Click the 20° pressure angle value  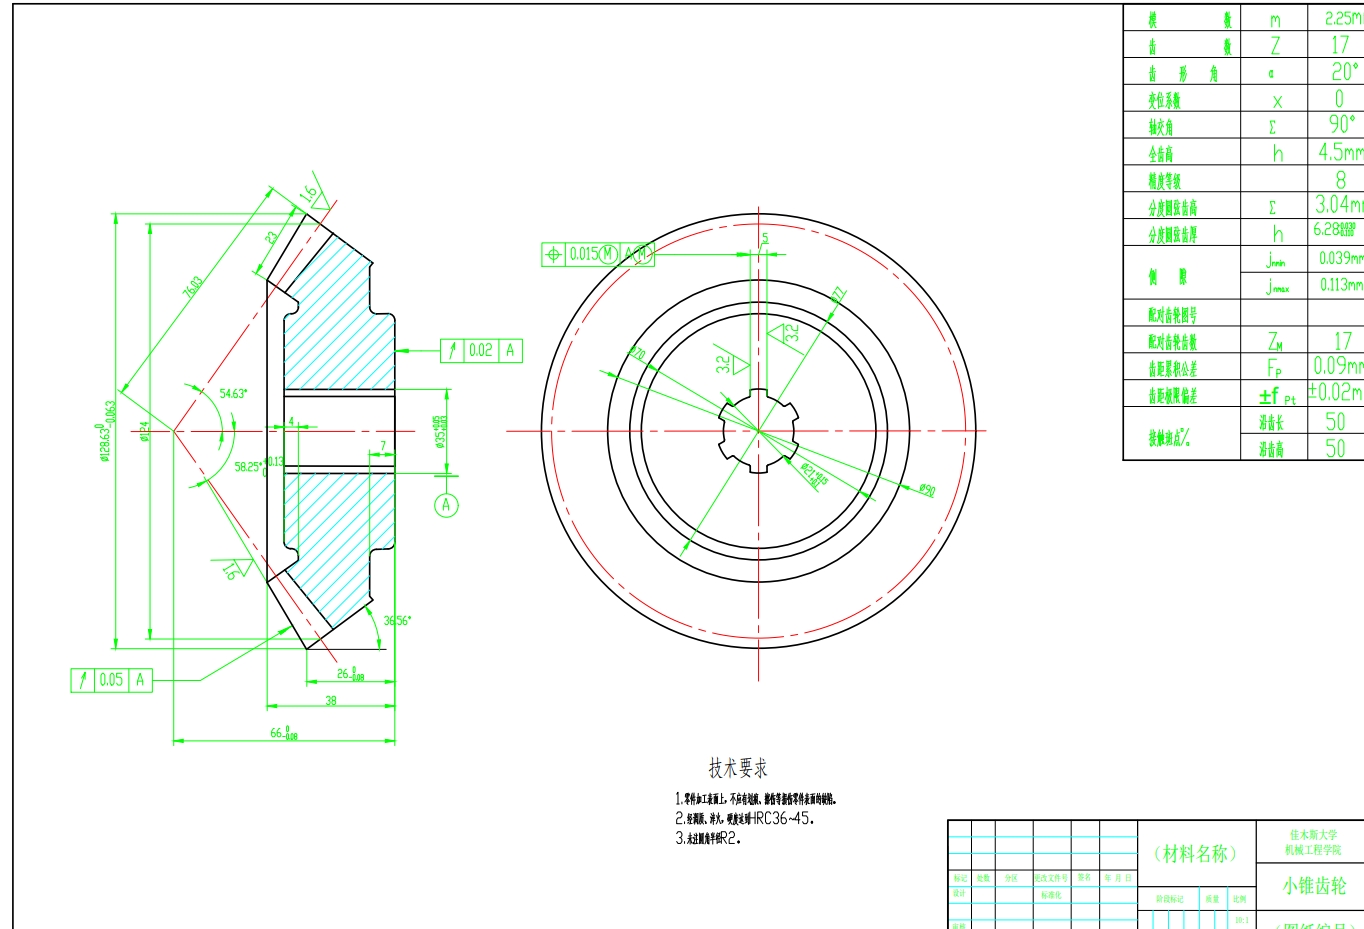click(1344, 71)
